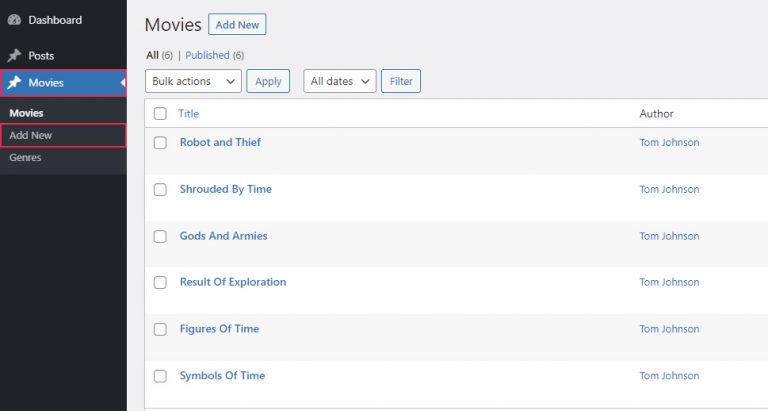
Task: Open Genres in the Movies submenu
Action: click(x=25, y=157)
